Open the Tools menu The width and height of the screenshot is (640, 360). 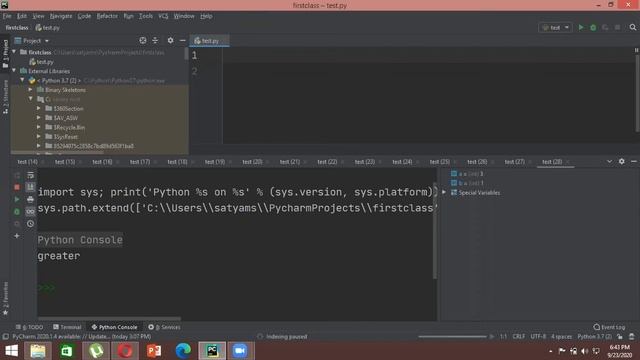tap(146, 16)
